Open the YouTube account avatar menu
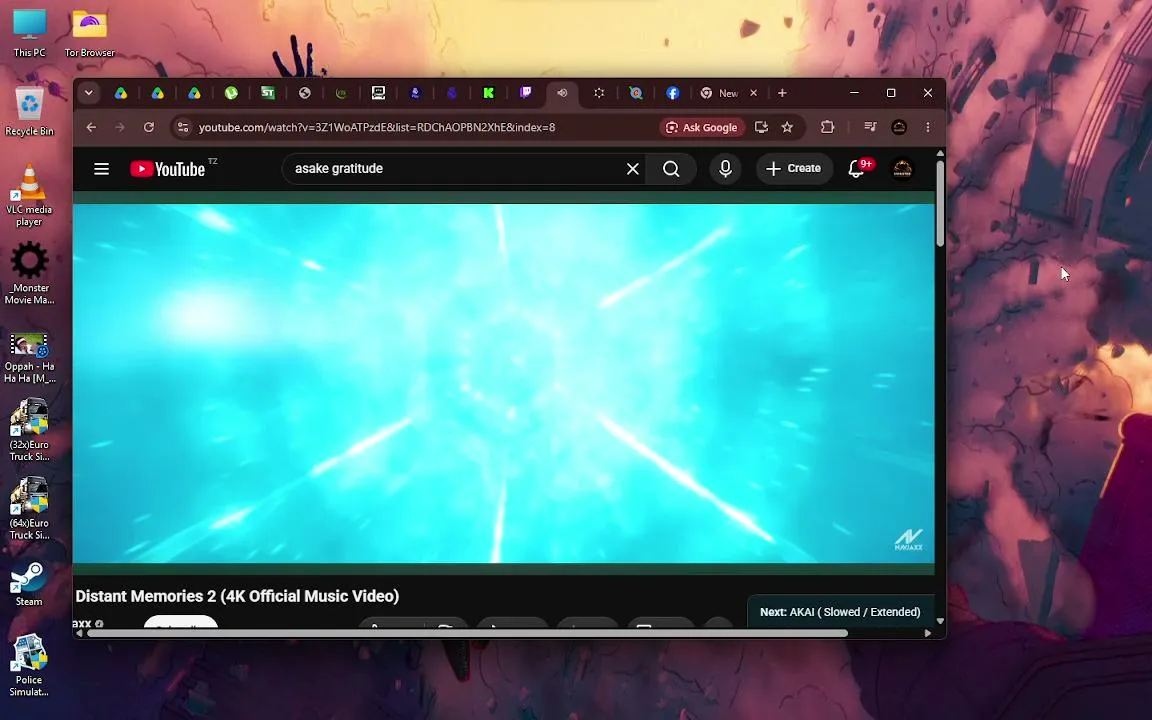The height and width of the screenshot is (720, 1152). (902, 169)
